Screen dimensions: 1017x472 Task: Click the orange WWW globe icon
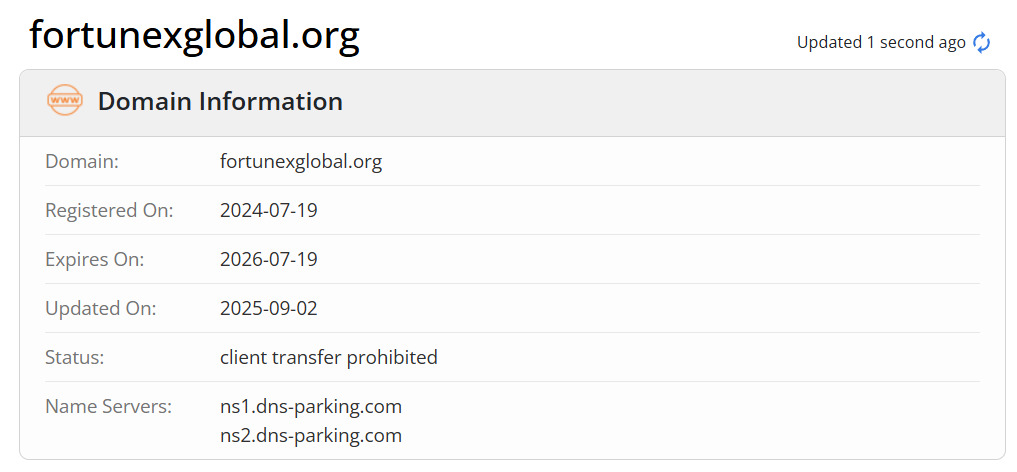tap(65, 101)
